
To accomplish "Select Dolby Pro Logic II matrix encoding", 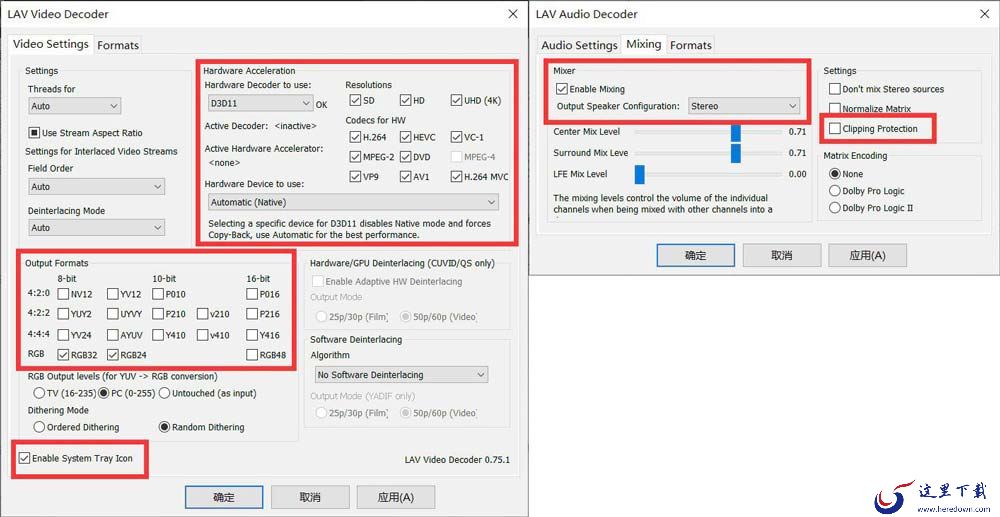I will point(834,208).
